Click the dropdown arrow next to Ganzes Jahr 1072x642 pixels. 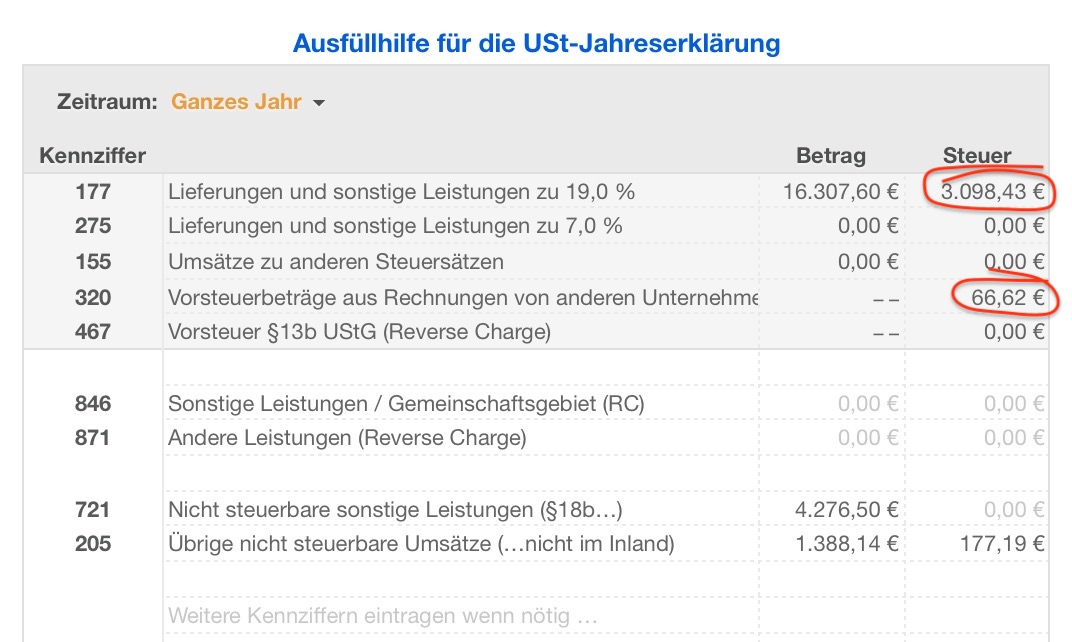point(319,103)
